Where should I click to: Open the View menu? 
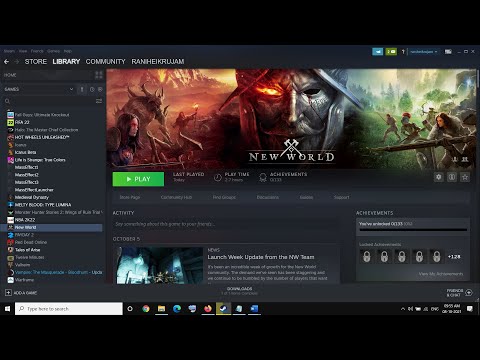point(23,51)
